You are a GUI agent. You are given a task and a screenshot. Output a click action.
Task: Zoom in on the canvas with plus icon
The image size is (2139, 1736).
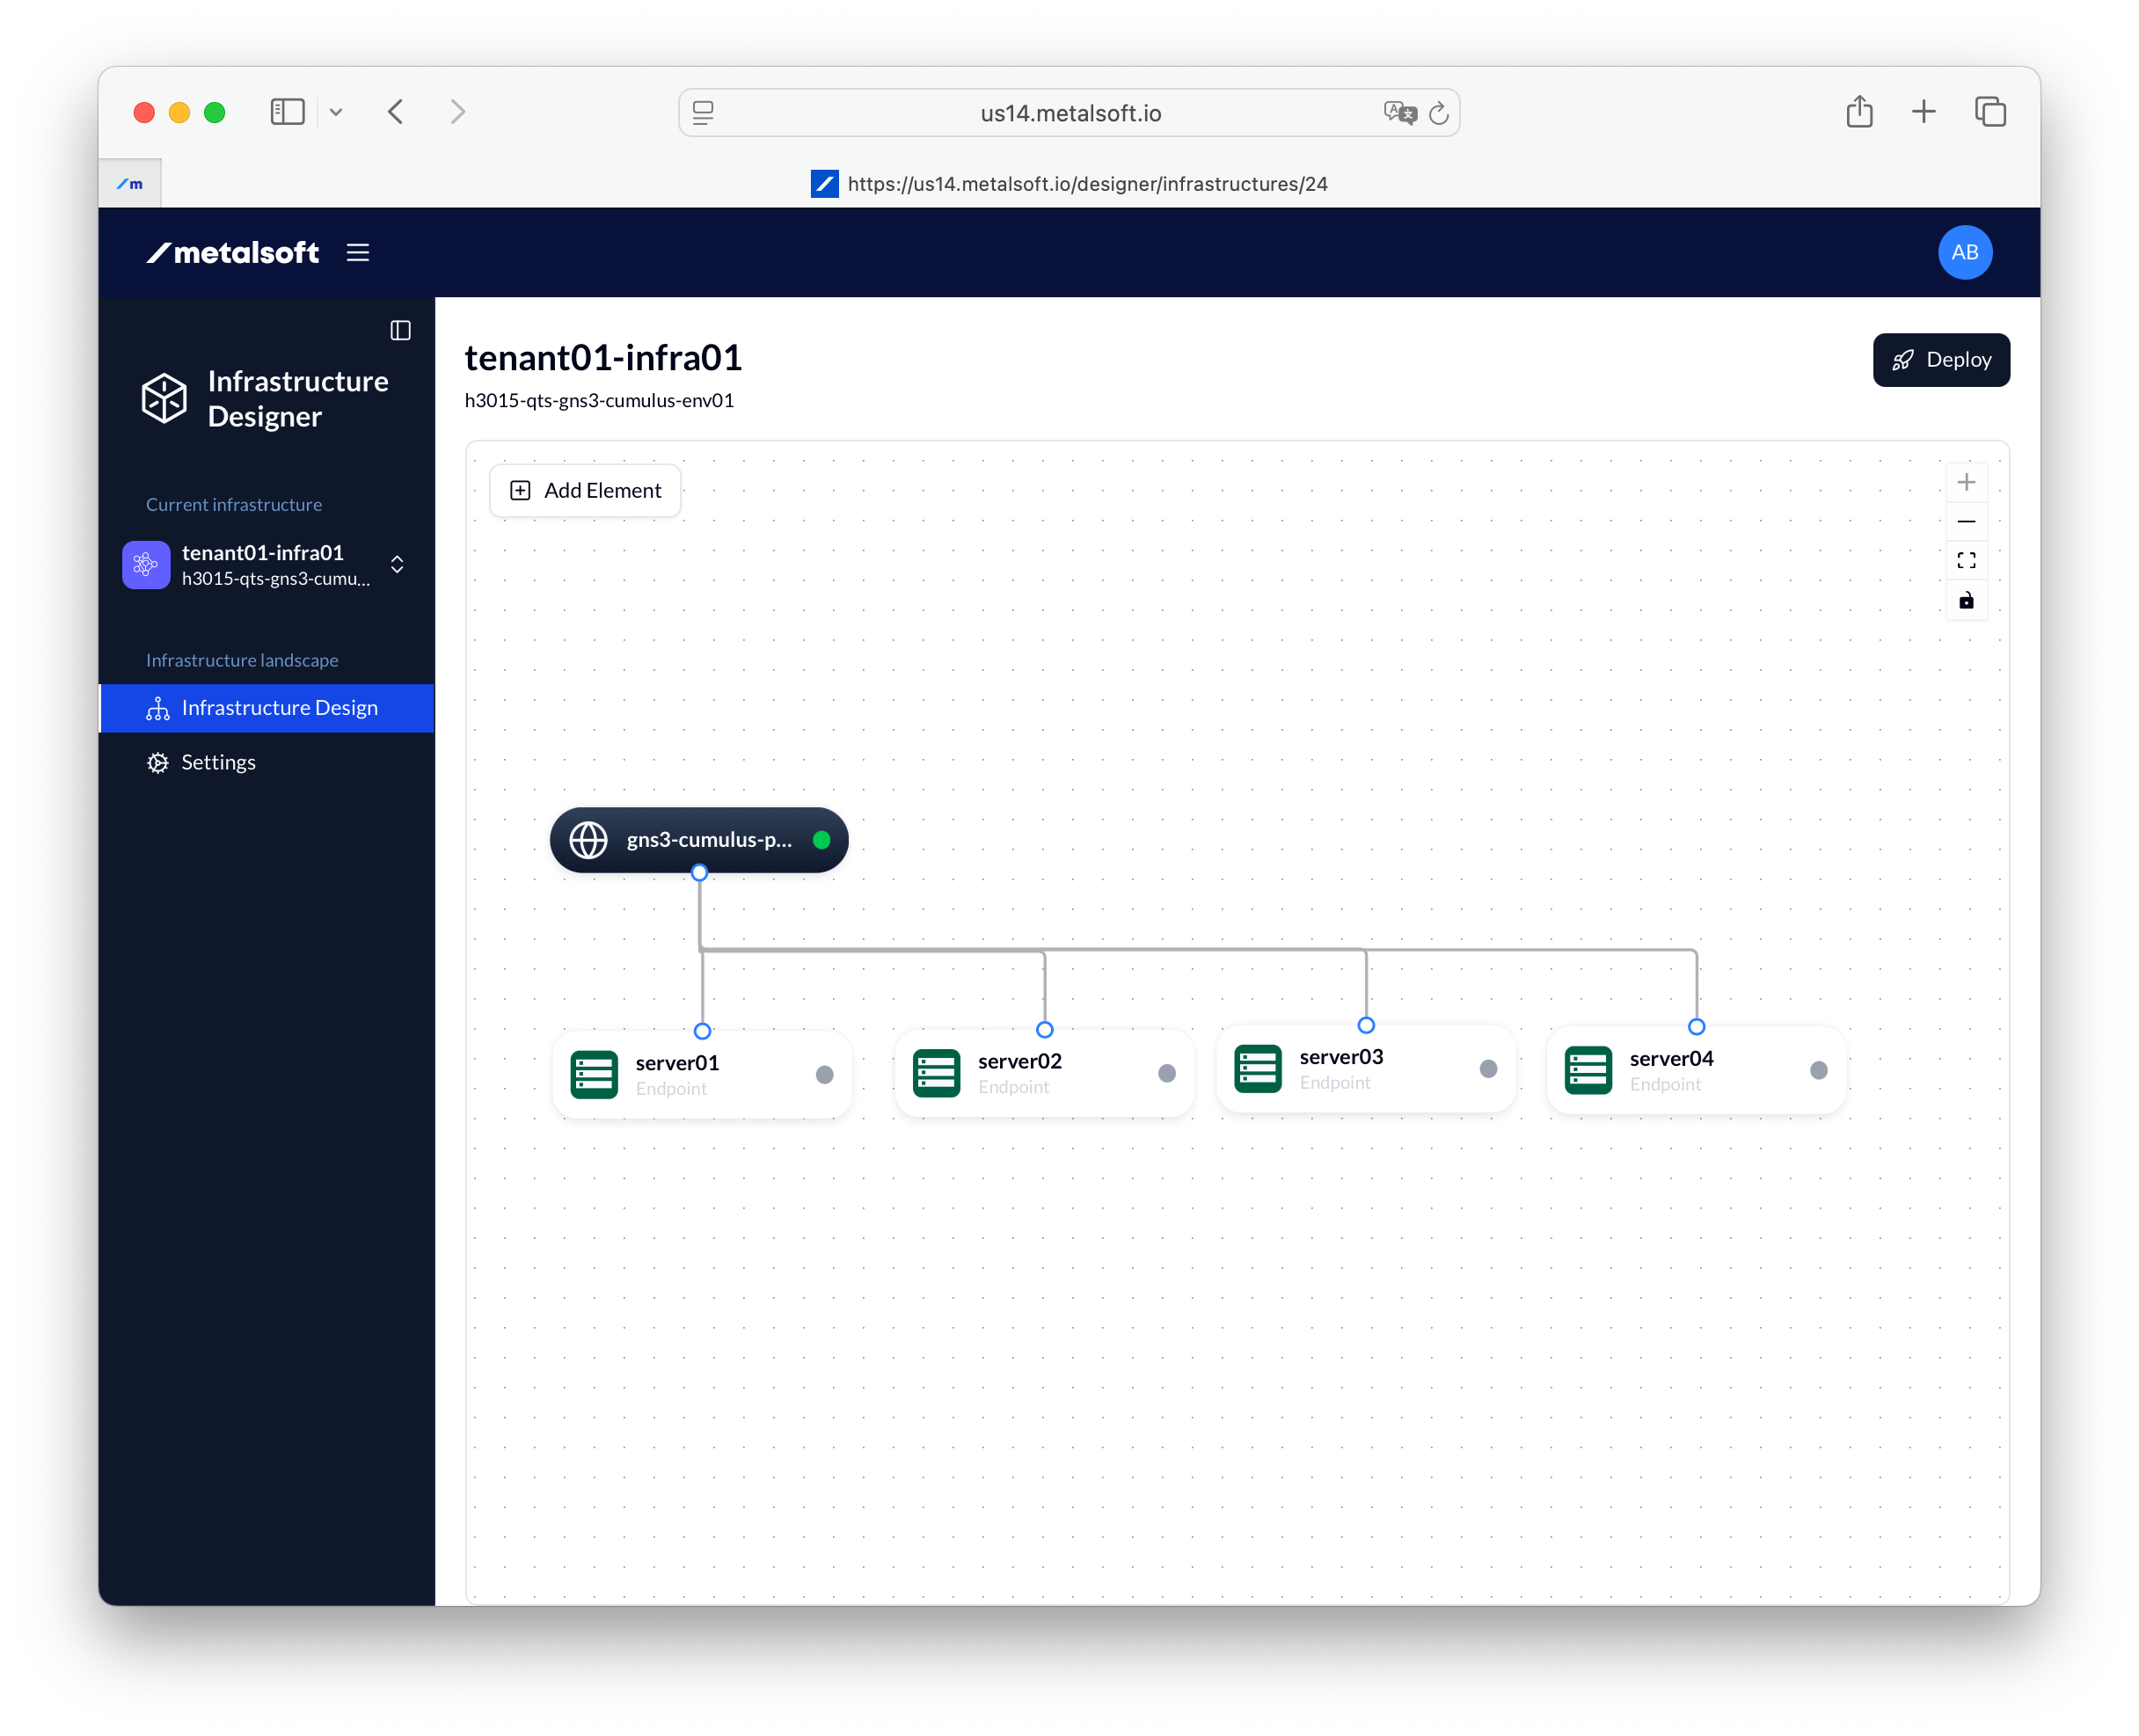(x=1967, y=481)
